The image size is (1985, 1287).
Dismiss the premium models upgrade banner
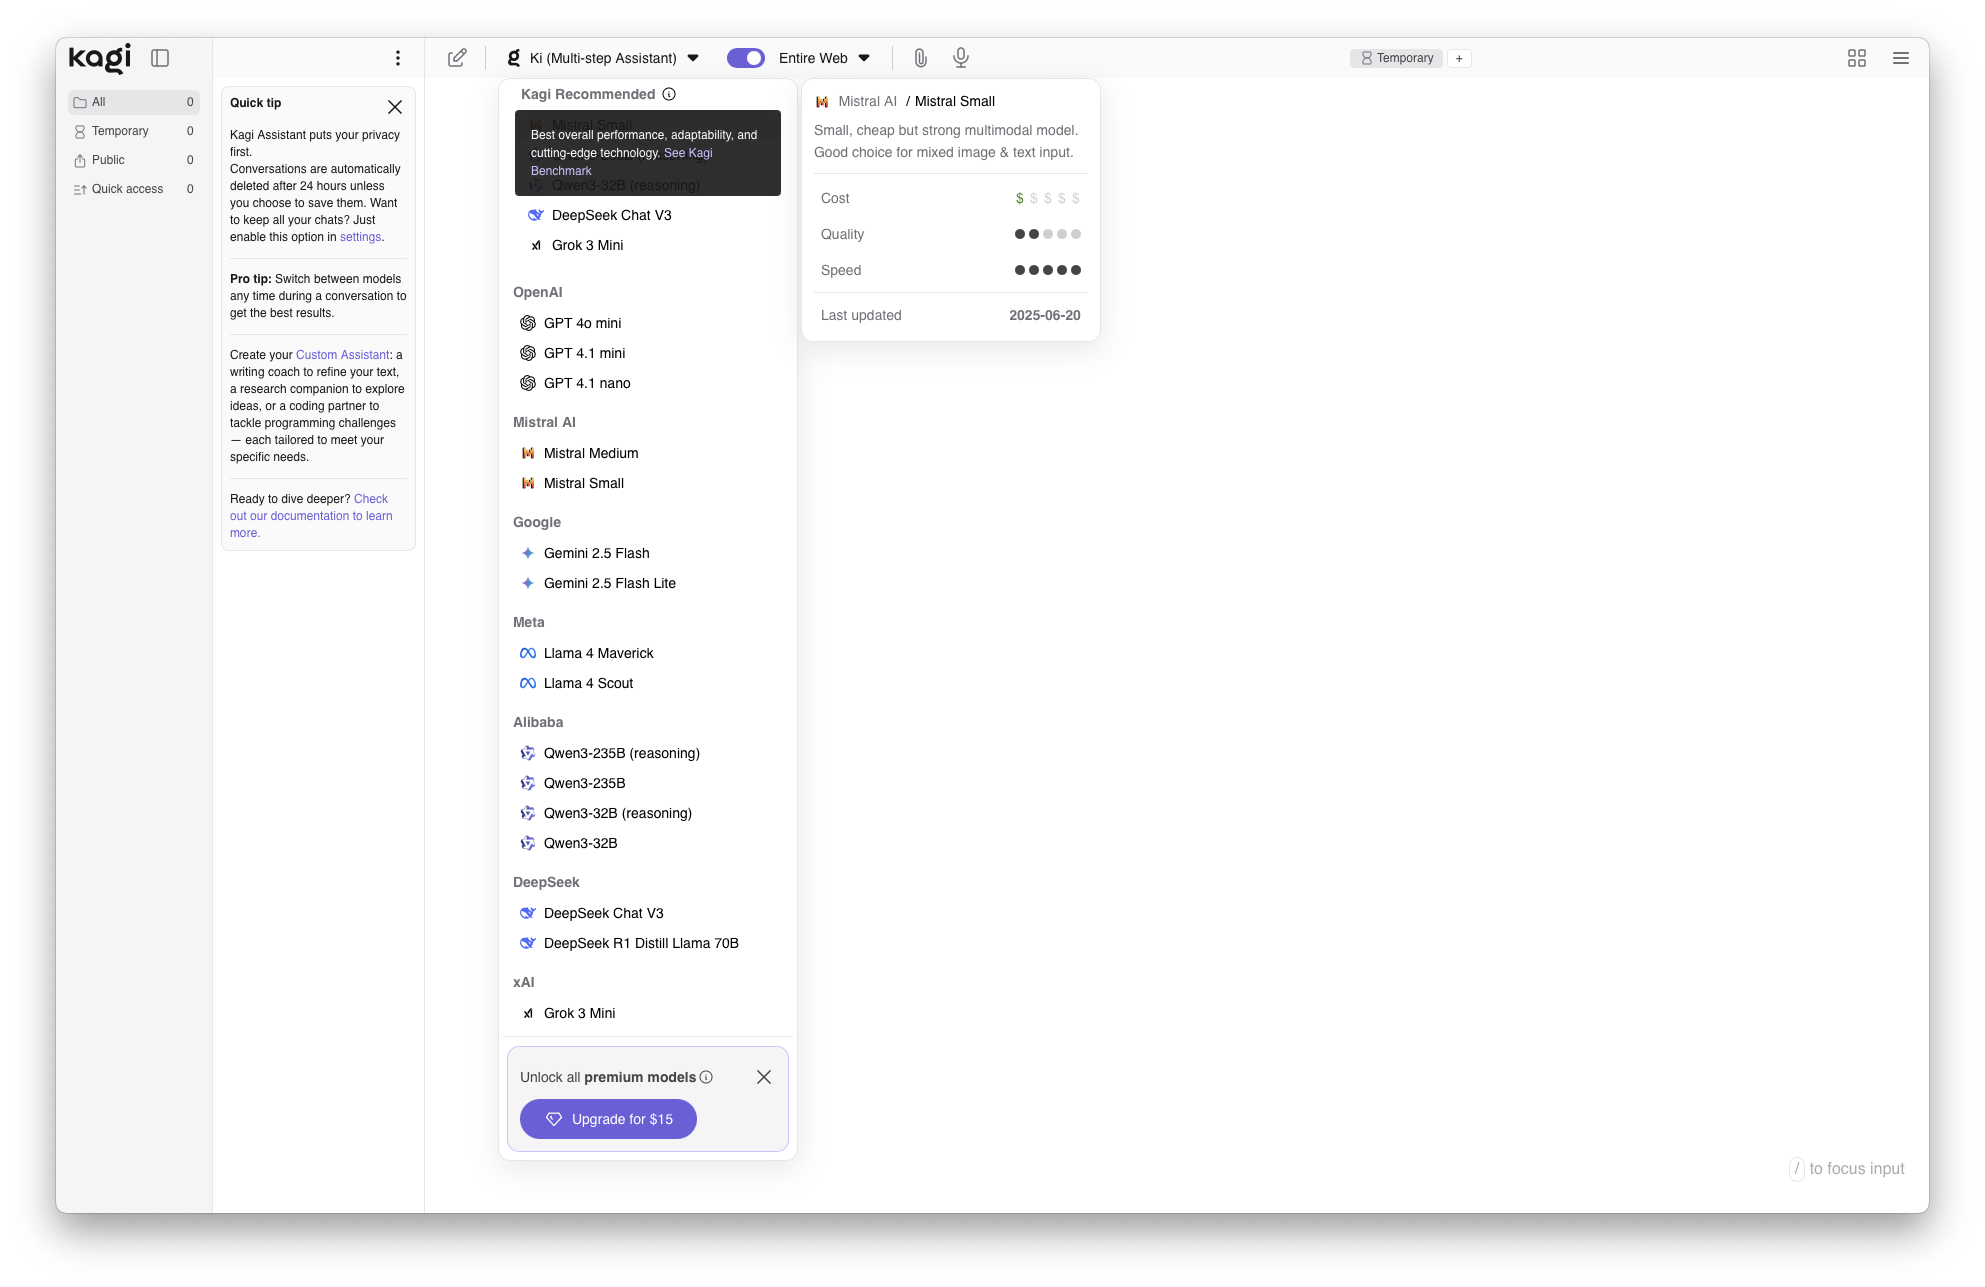764,1077
